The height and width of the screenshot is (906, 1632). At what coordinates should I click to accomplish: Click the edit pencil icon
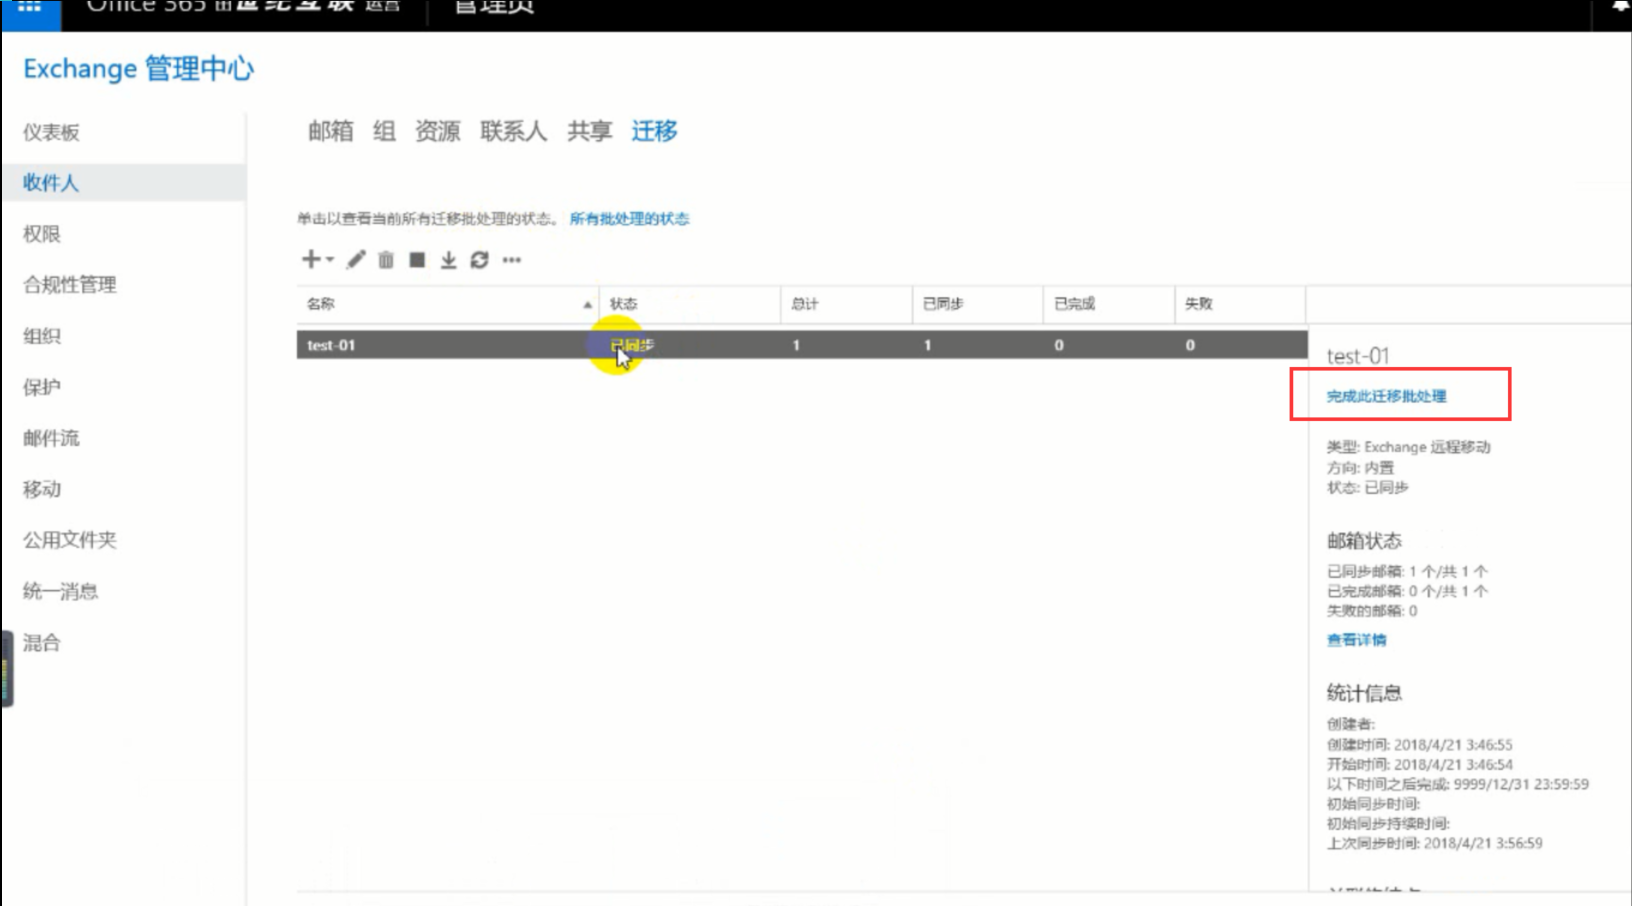point(356,260)
